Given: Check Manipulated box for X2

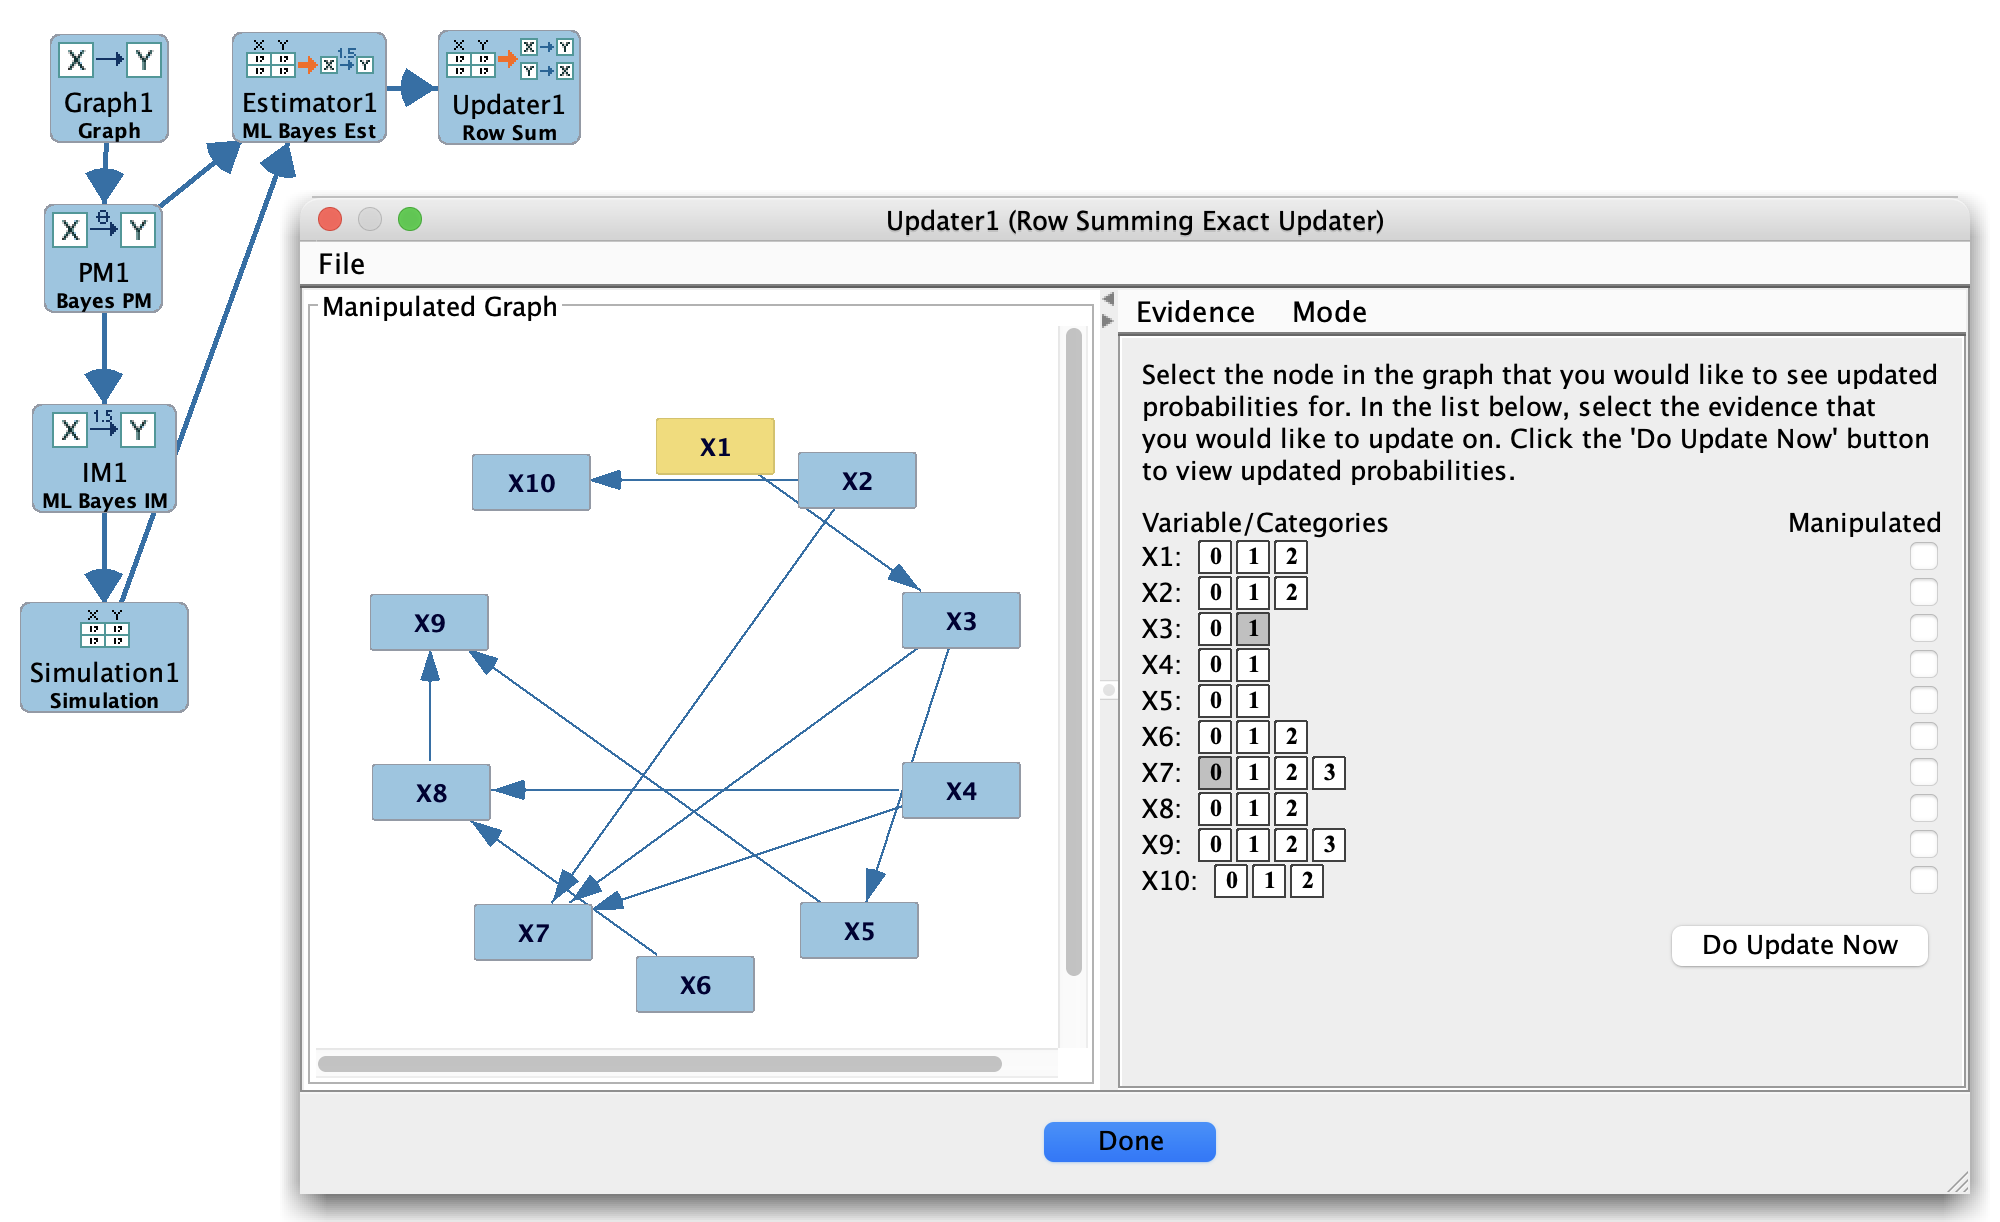Looking at the screenshot, I should coord(1923,592).
